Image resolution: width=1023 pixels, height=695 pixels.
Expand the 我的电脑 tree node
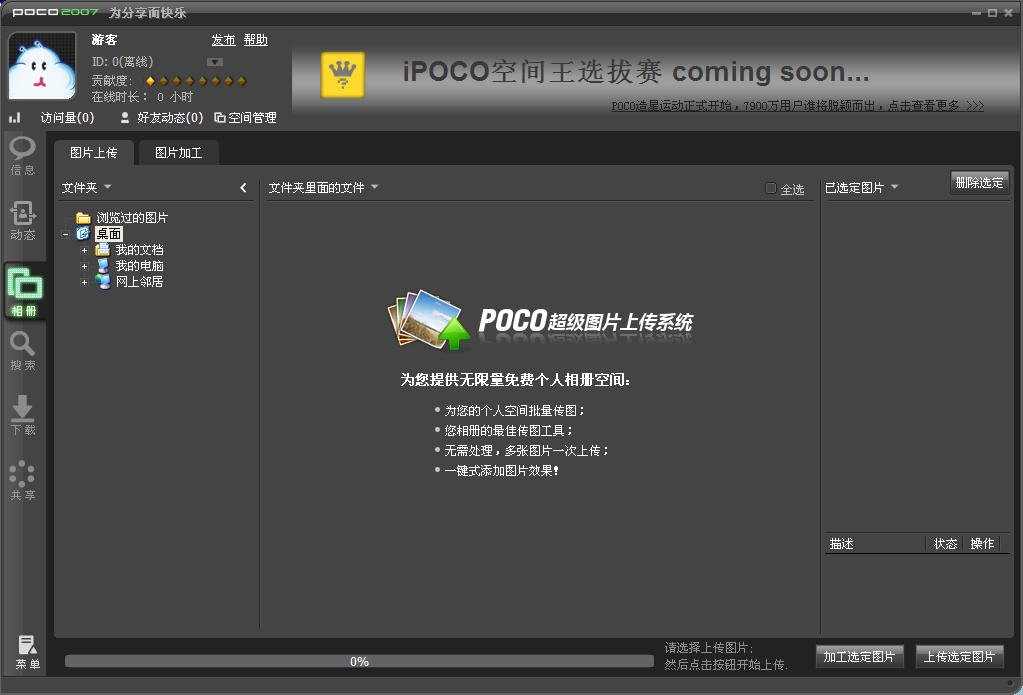pyautogui.click(x=84, y=266)
